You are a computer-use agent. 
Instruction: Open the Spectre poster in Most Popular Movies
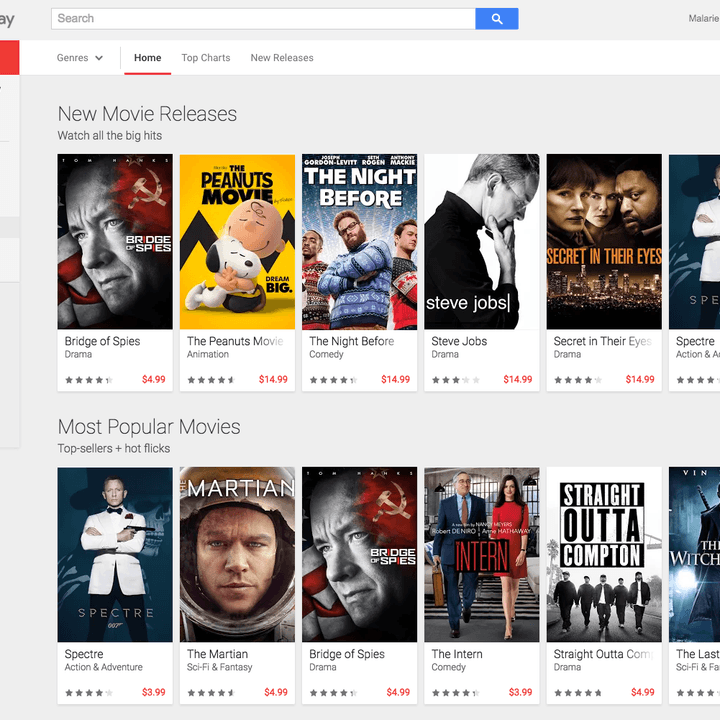click(x=115, y=555)
